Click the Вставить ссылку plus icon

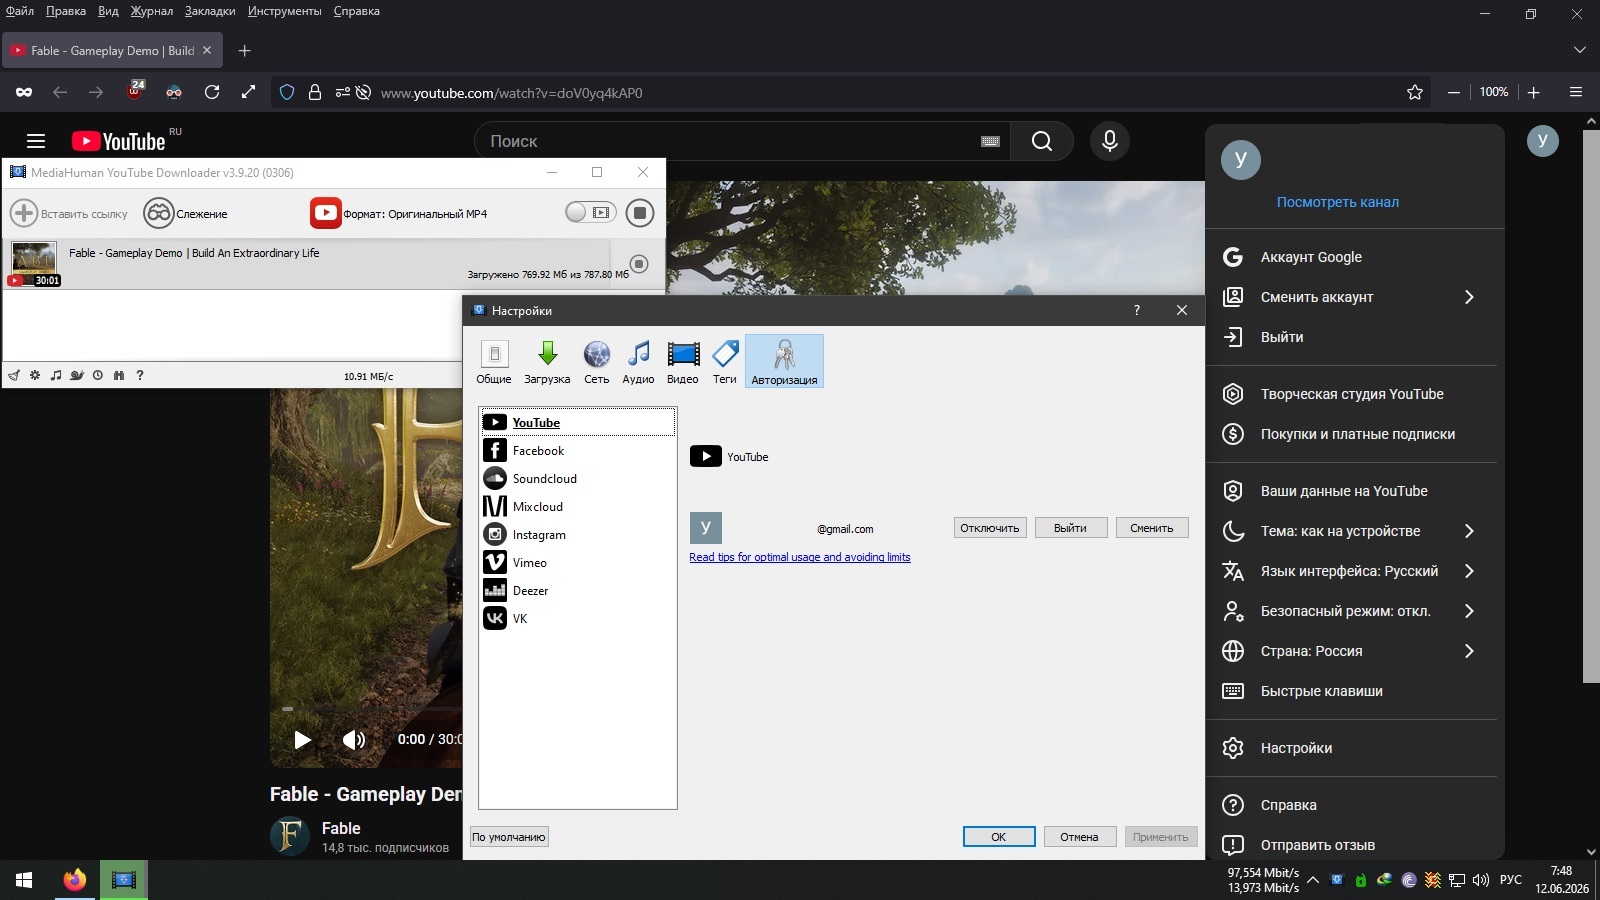[24, 213]
